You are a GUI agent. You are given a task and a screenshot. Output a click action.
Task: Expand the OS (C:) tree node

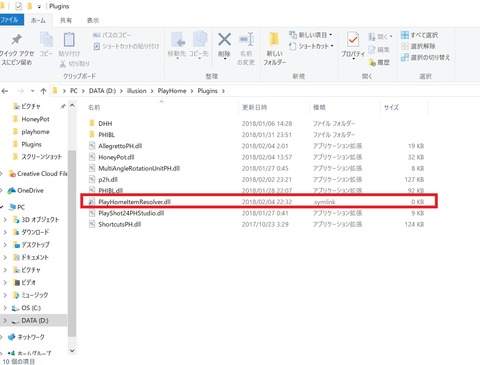[5, 308]
